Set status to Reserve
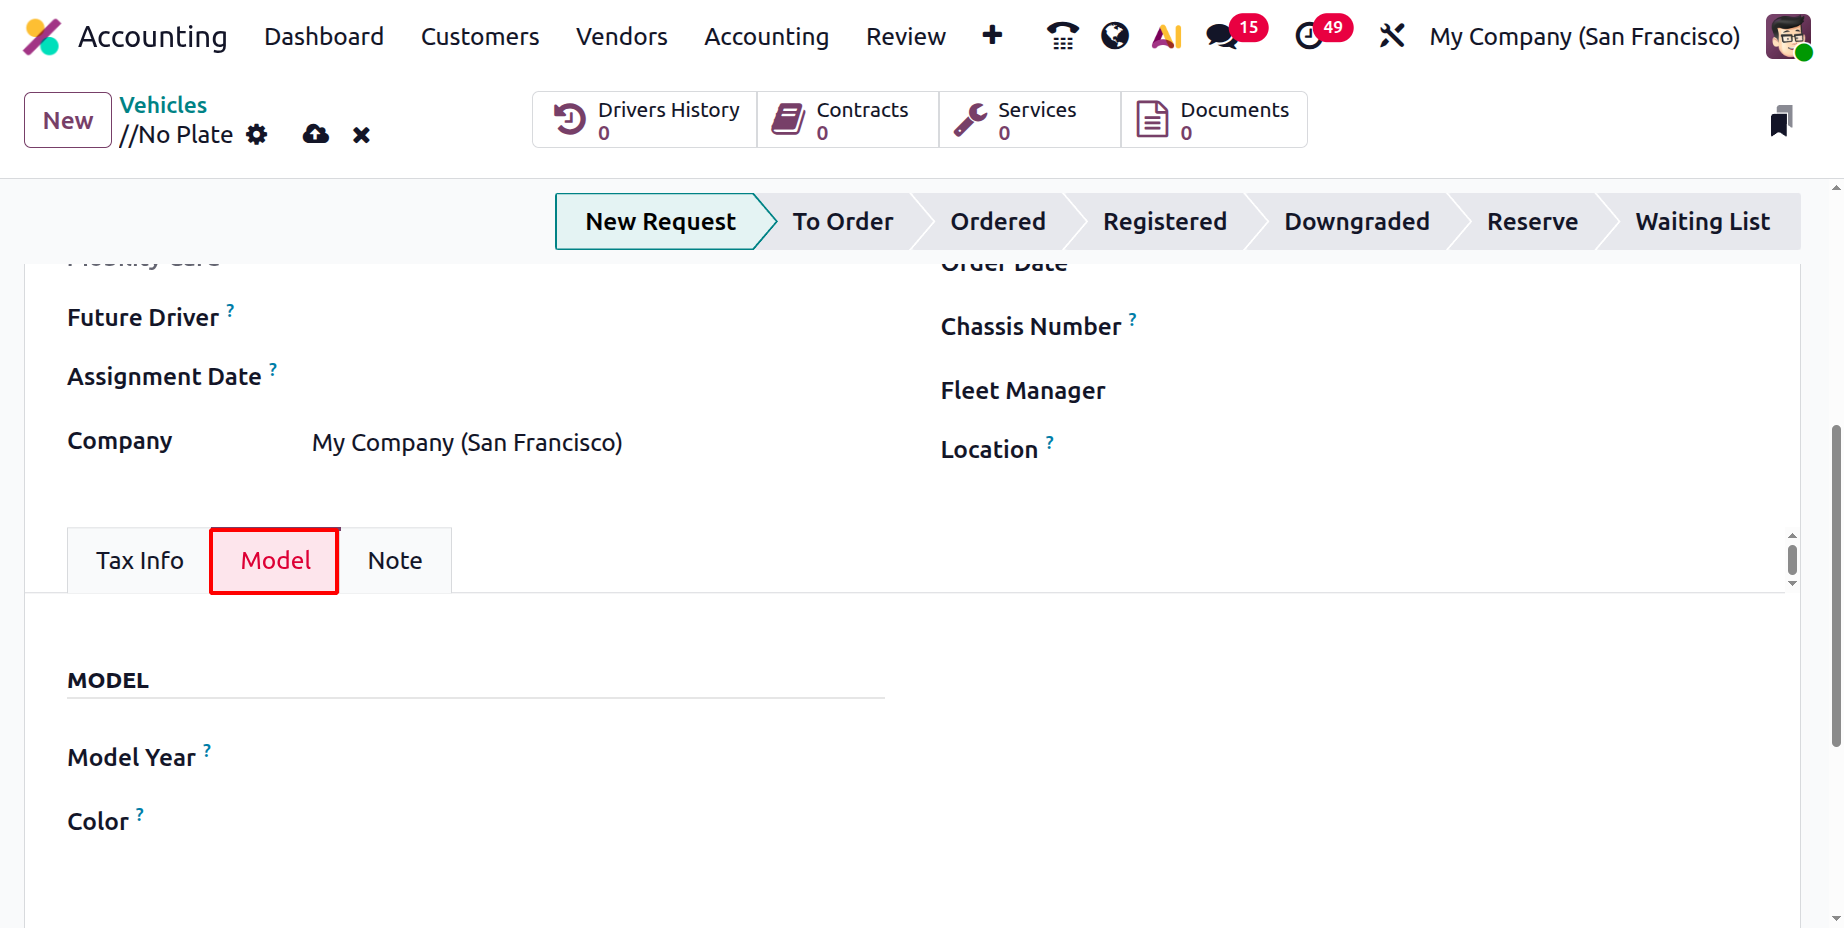Screen dimensions: 1844x928 coord(1532,222)
